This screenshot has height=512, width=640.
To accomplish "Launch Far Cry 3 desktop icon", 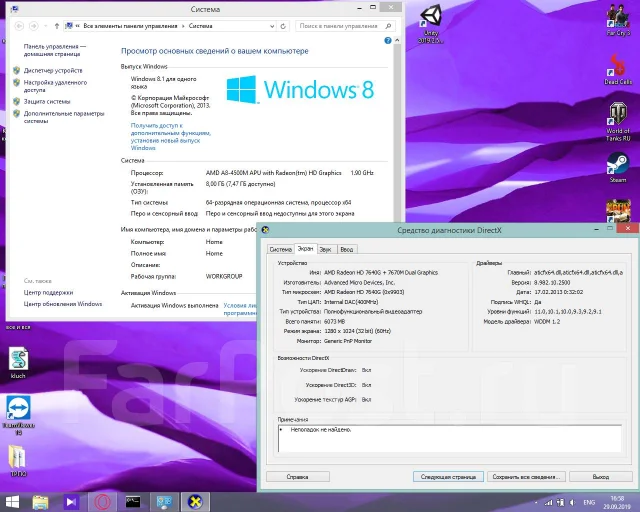I will tap(618, 20).
